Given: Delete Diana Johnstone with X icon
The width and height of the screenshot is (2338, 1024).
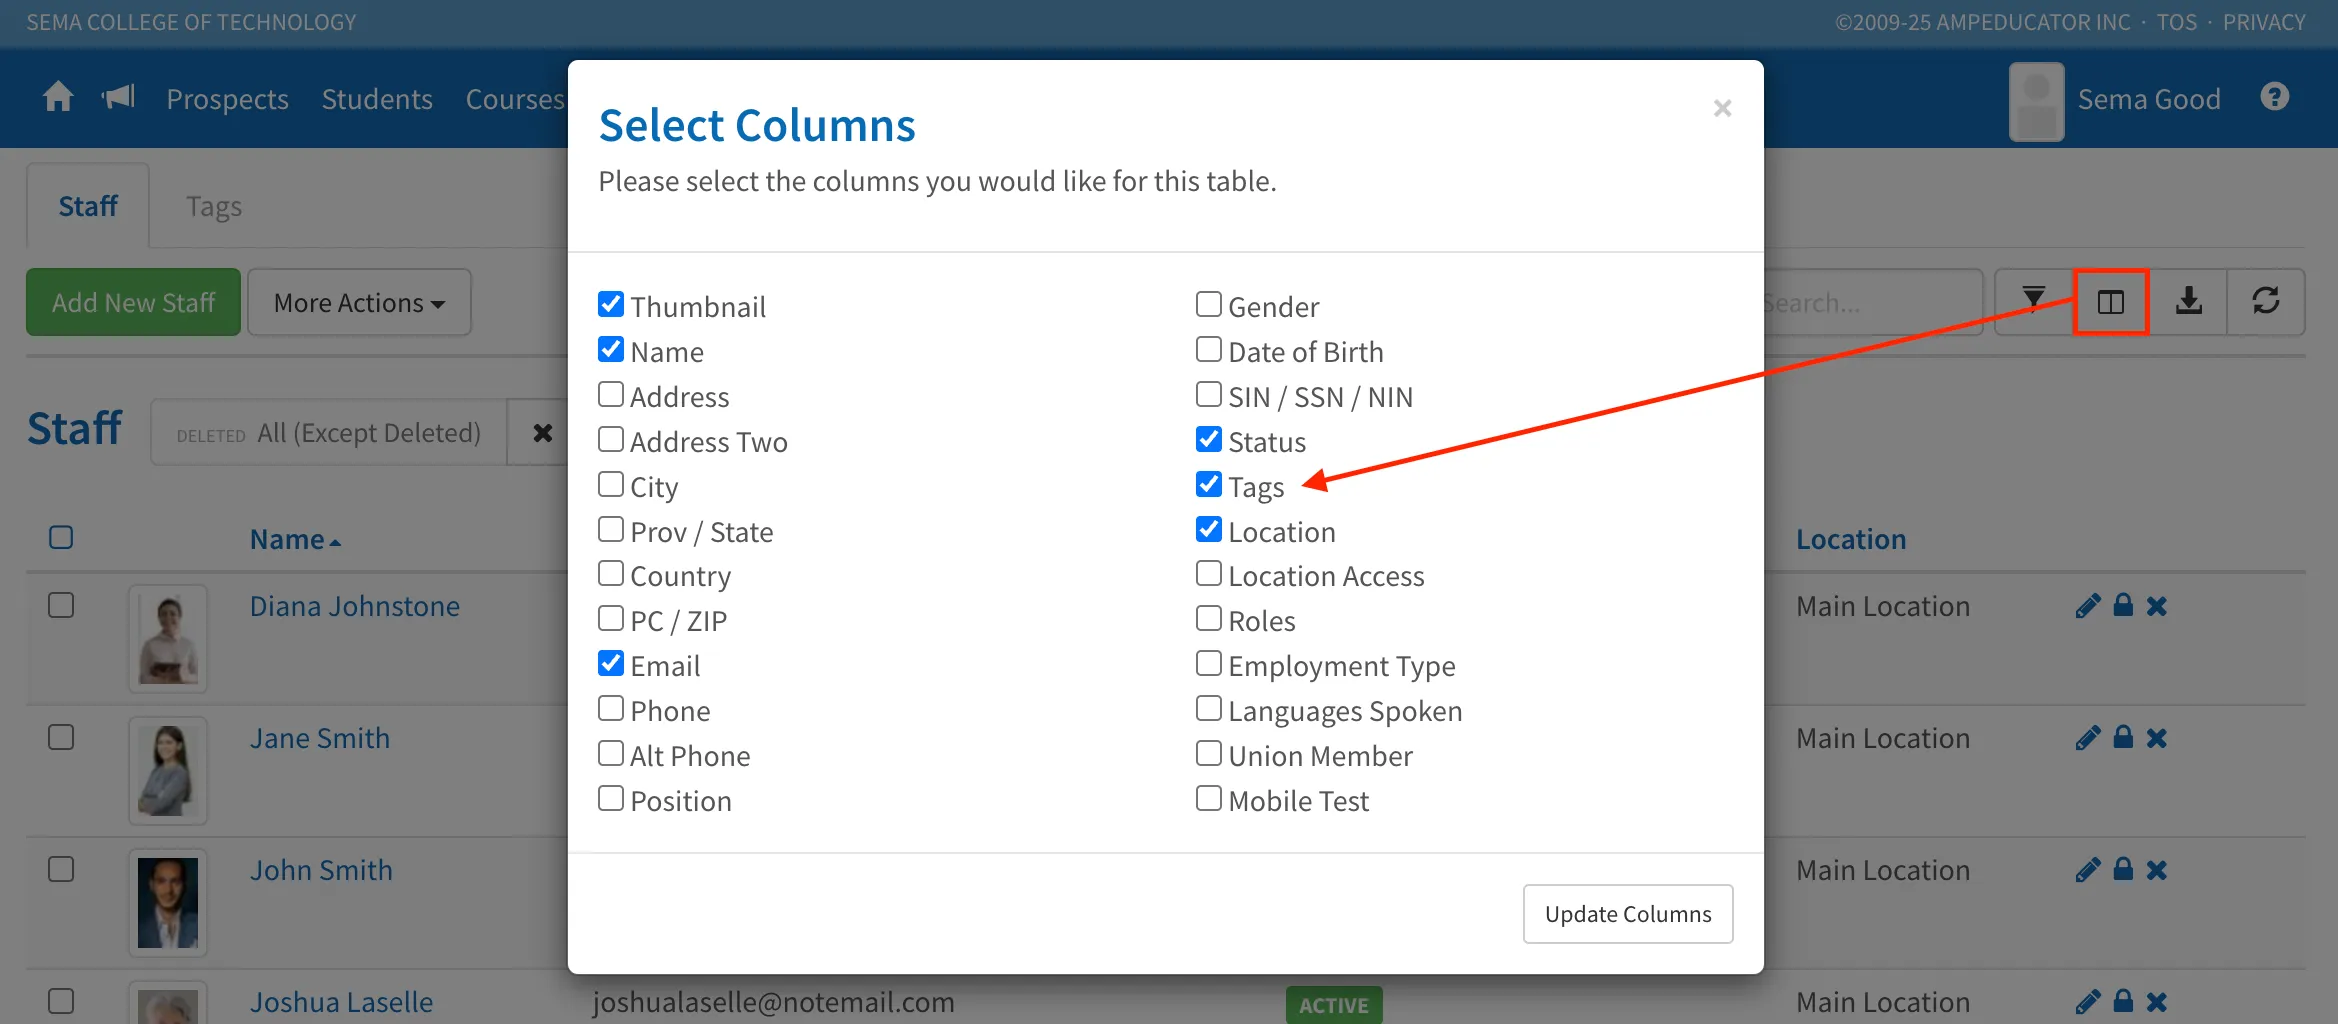Looking at the screenshot, I should (2156, 606).
